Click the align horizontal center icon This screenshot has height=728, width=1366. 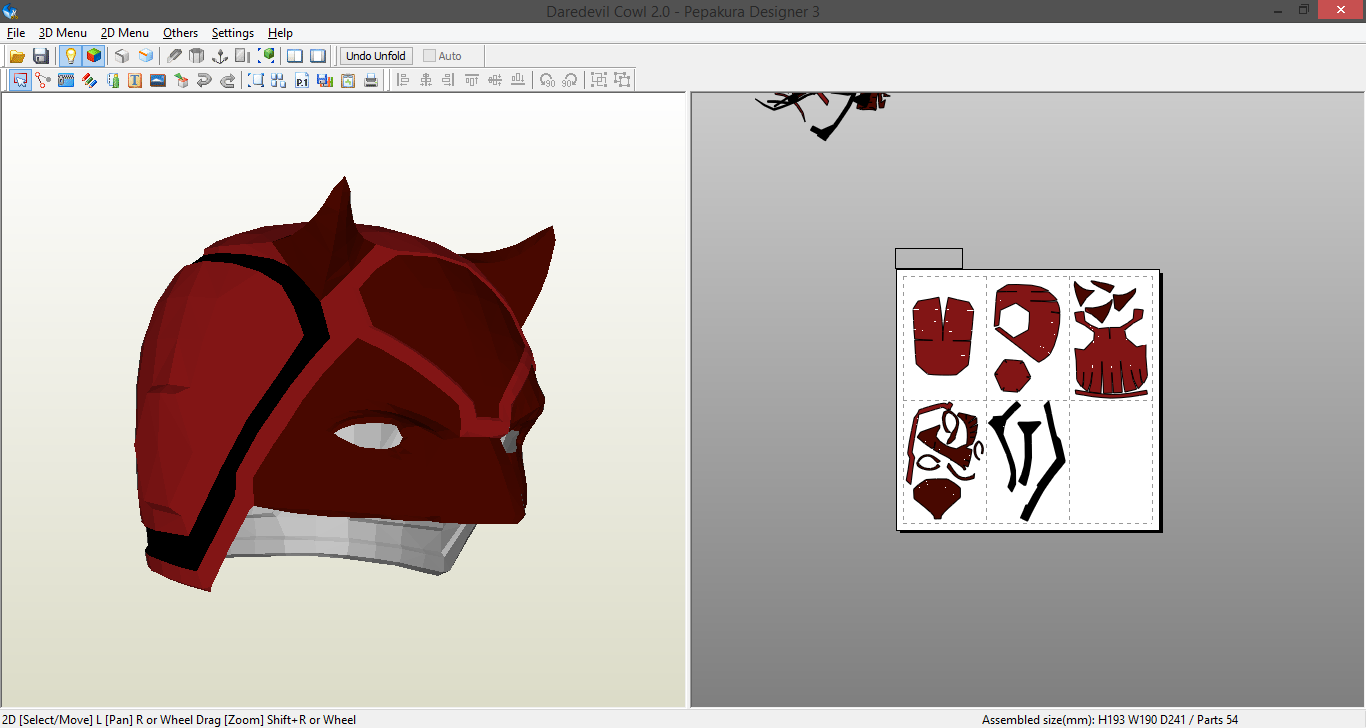tap(426, 80)
